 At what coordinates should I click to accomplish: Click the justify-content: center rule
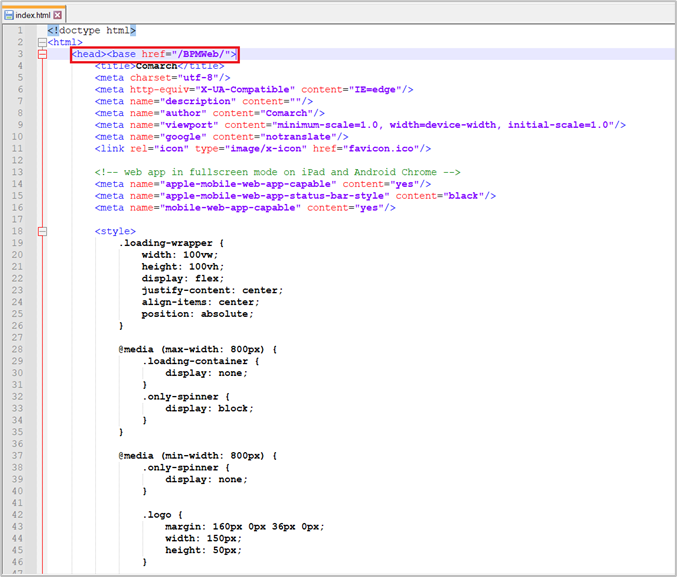point(212,290)
